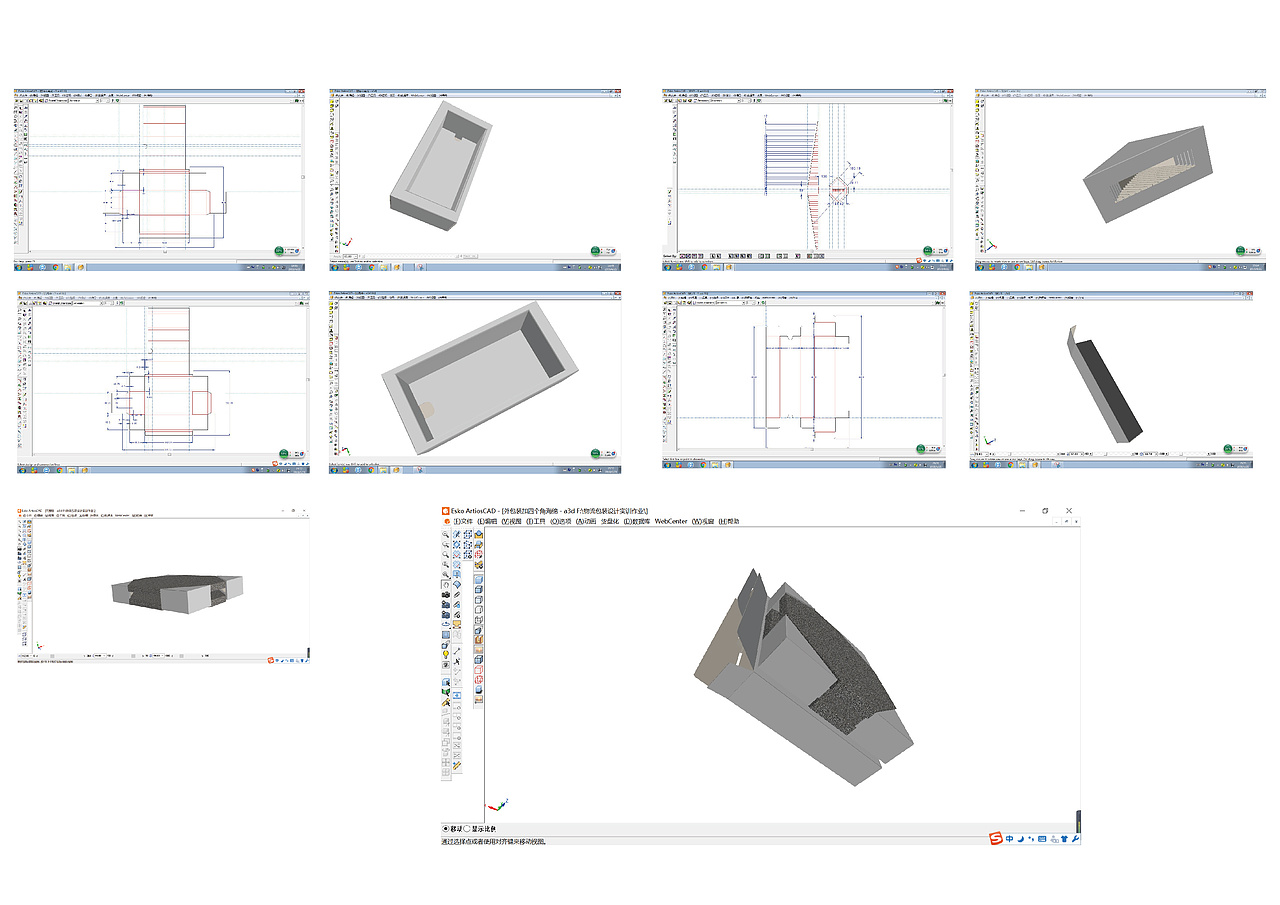Open the (W)窗口 menu
Screen dimensions: 1280x905
703,521
